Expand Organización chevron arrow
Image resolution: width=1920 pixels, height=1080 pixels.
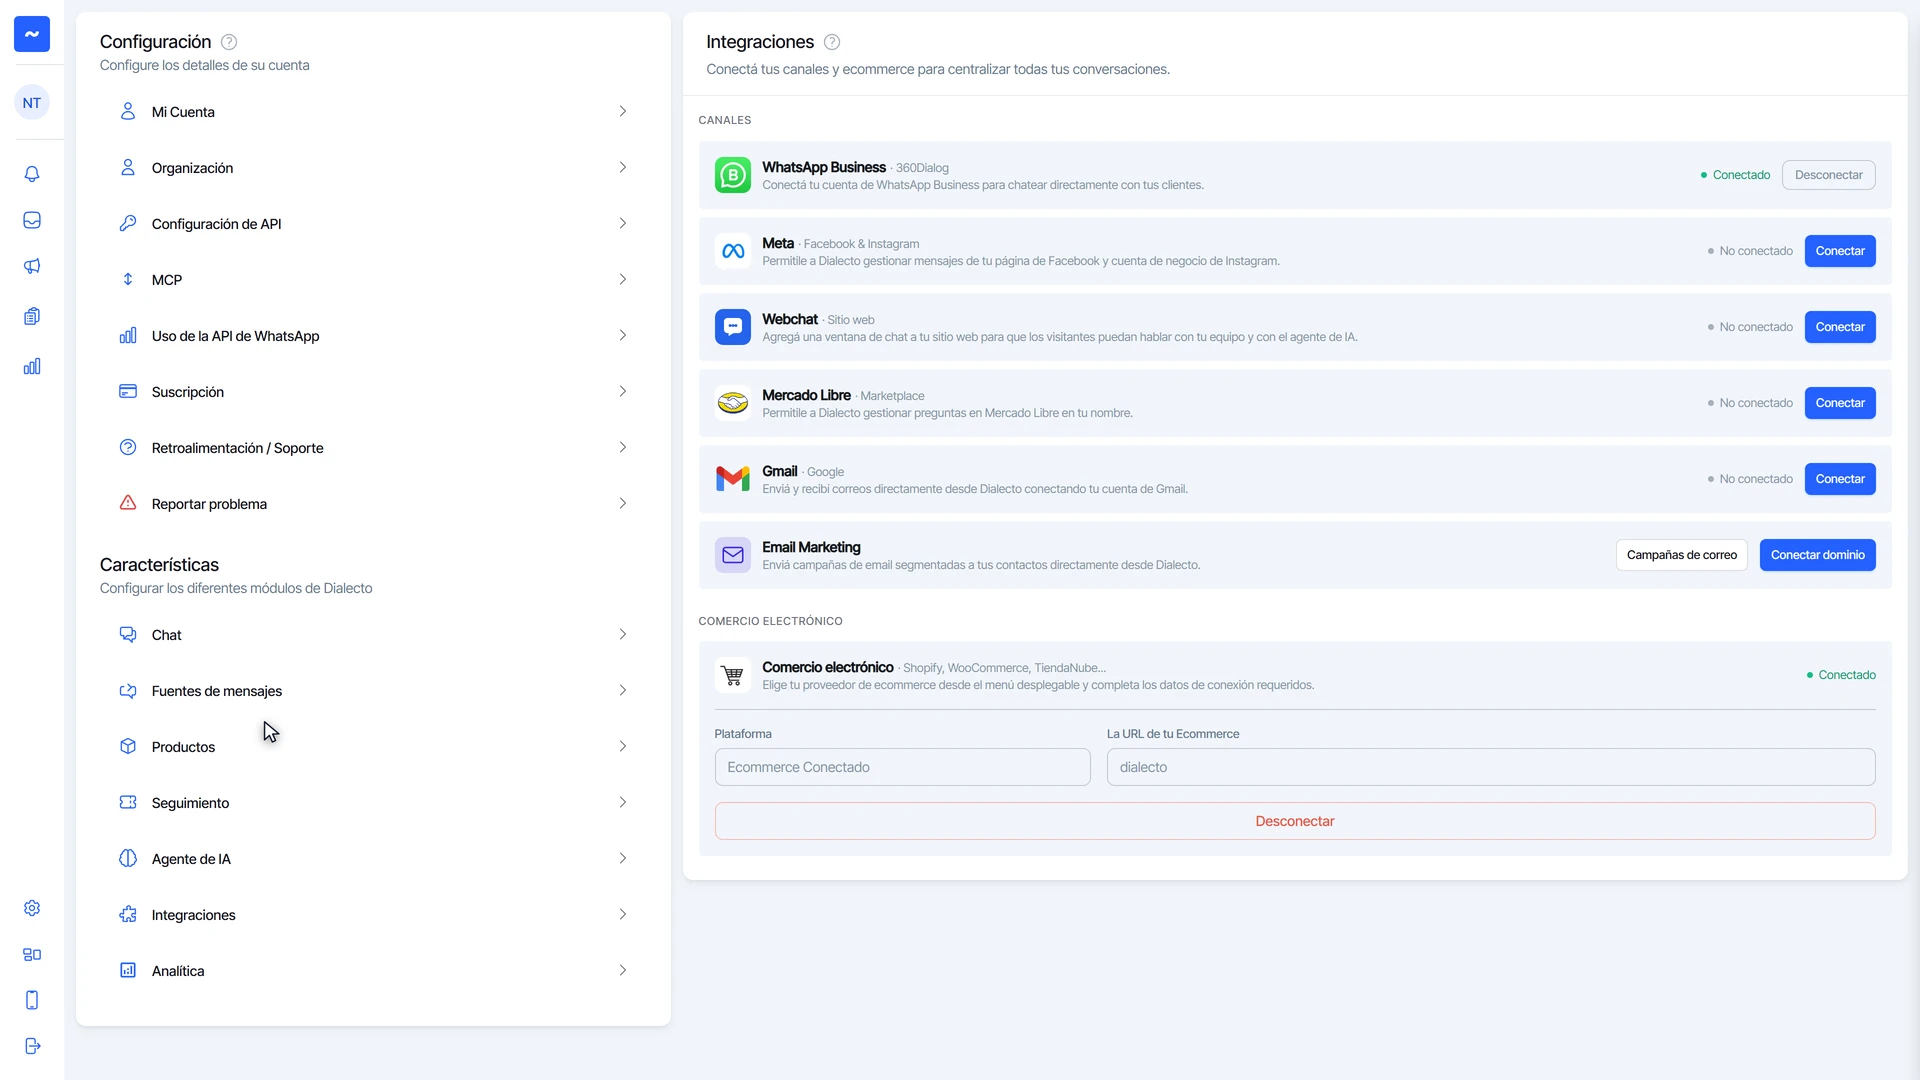[622, 167]
